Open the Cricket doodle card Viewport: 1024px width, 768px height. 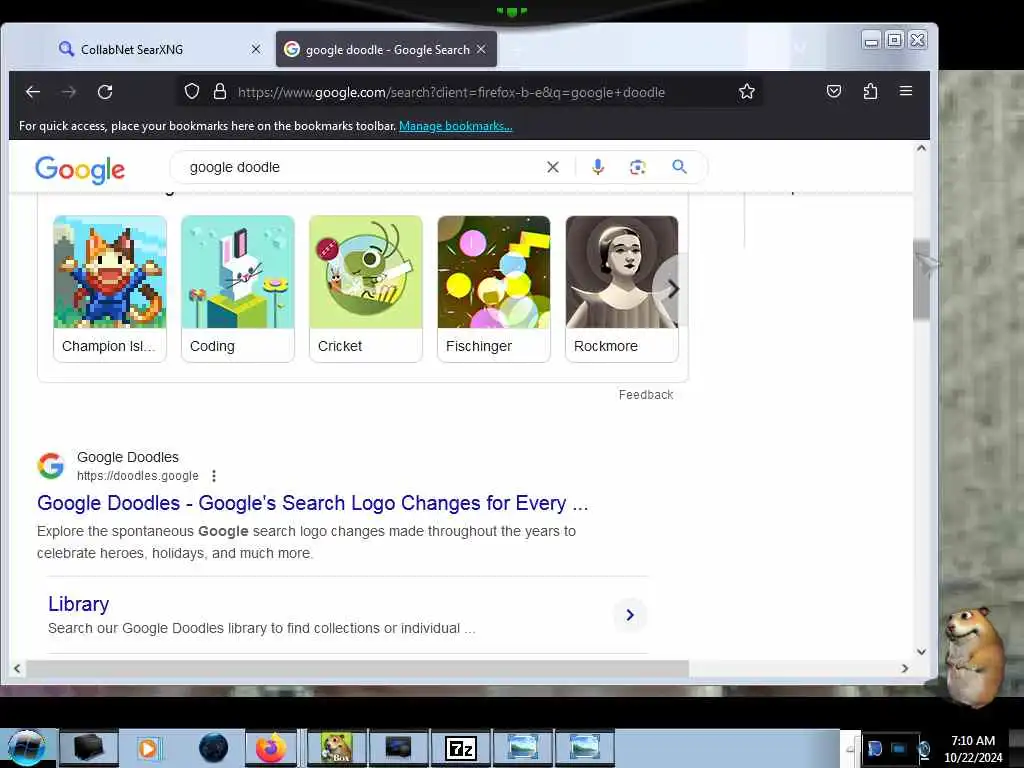pyautogui.click(x=366, y=289)
